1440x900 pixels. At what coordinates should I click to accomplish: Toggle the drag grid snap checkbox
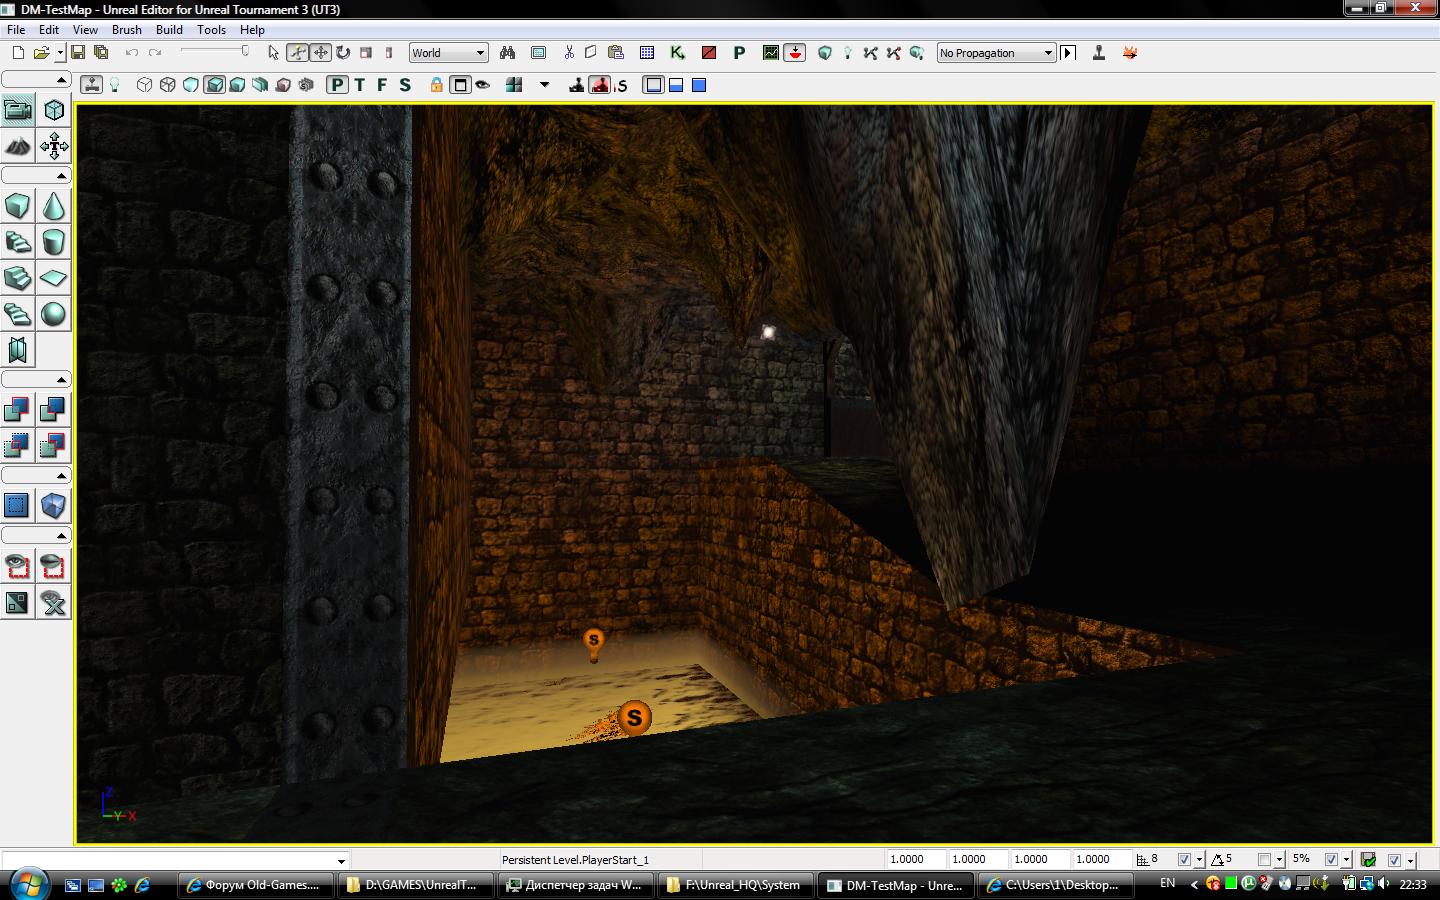(x=1184, y=859)
